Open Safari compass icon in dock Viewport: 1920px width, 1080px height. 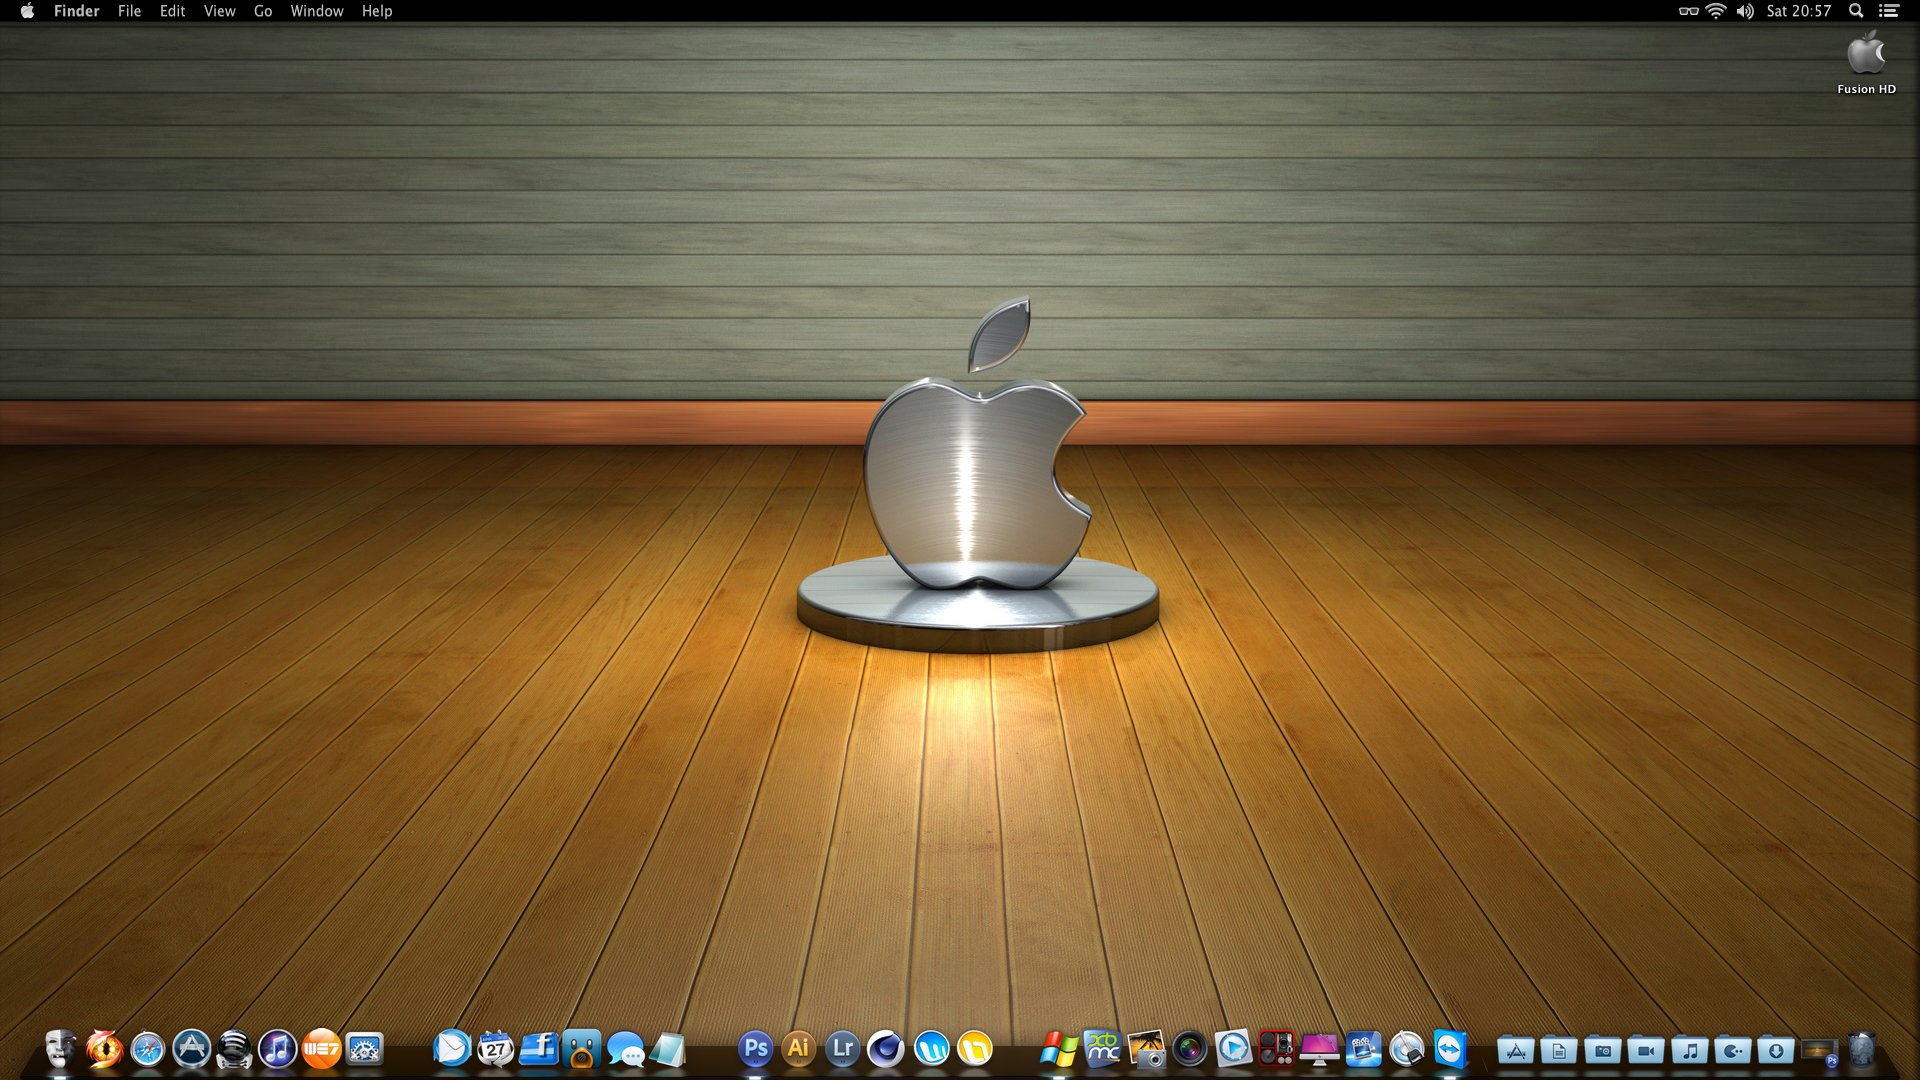[148, 1049]
